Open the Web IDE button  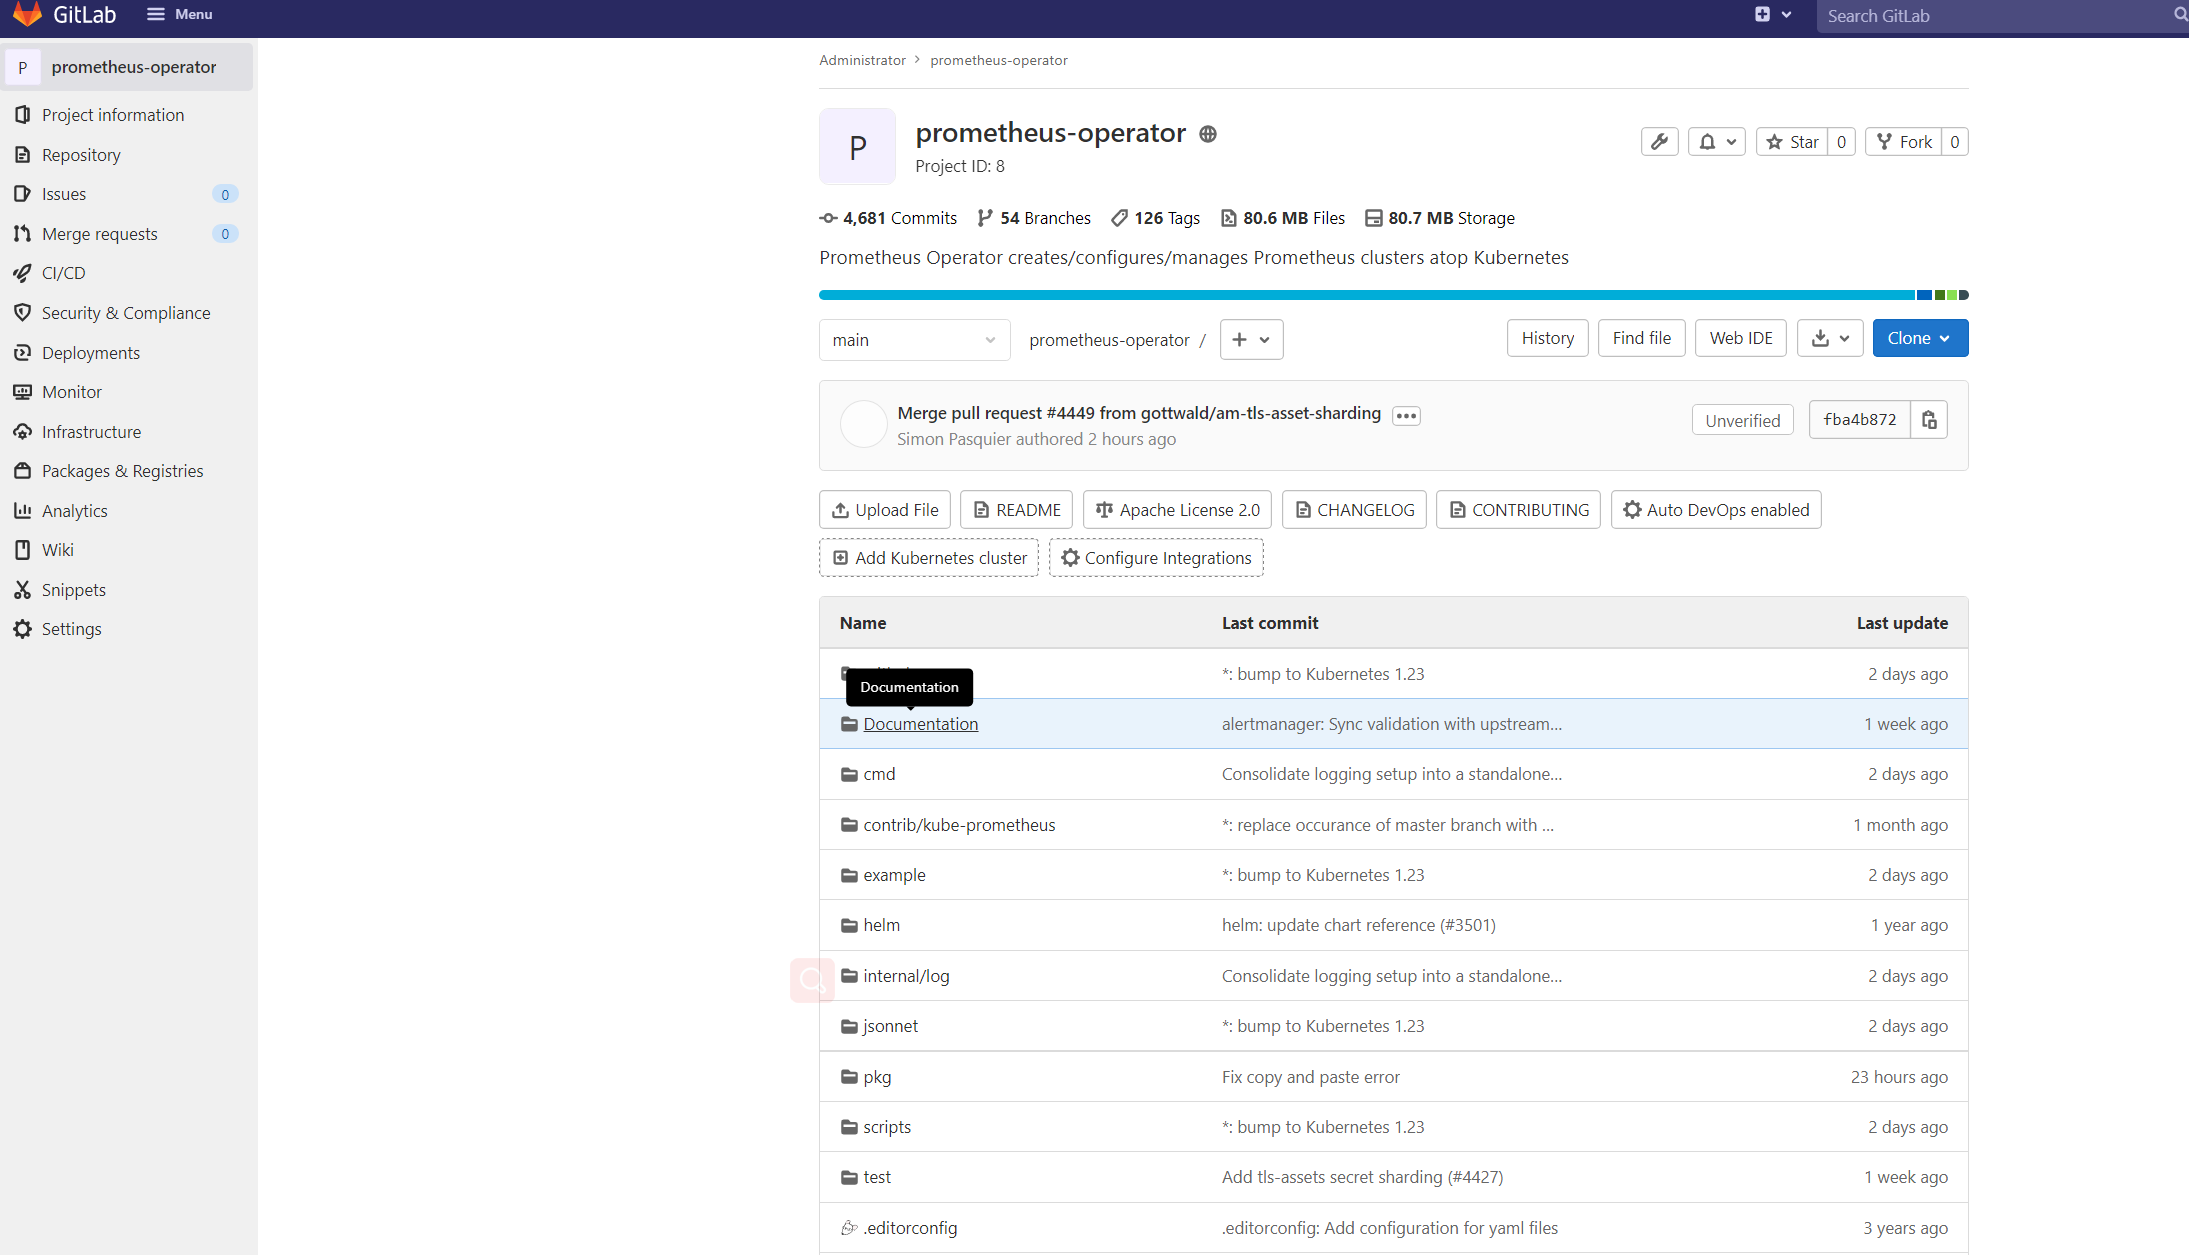pyautogui.click(x=1741, y=338)
